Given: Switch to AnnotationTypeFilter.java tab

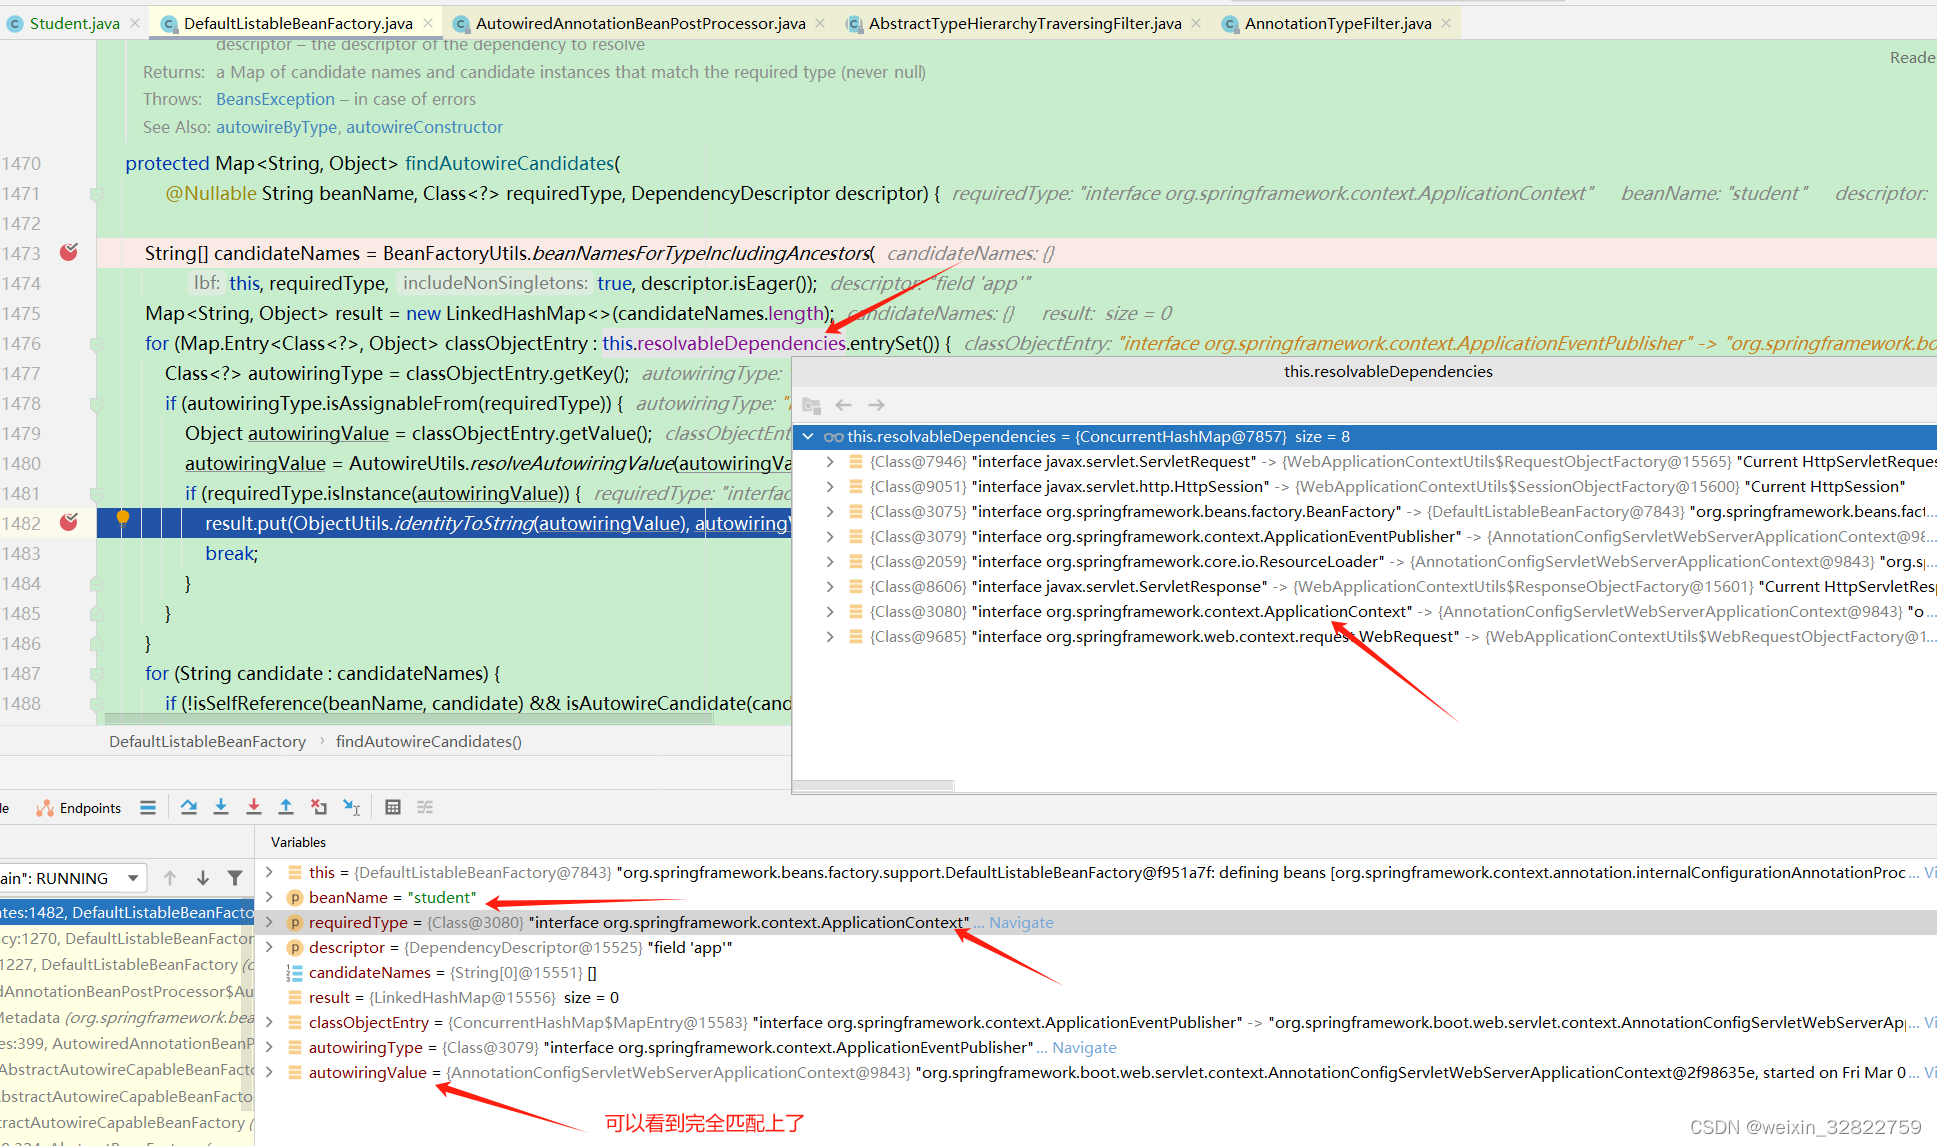Looking at the screenshot, I should pos(1338,23).
